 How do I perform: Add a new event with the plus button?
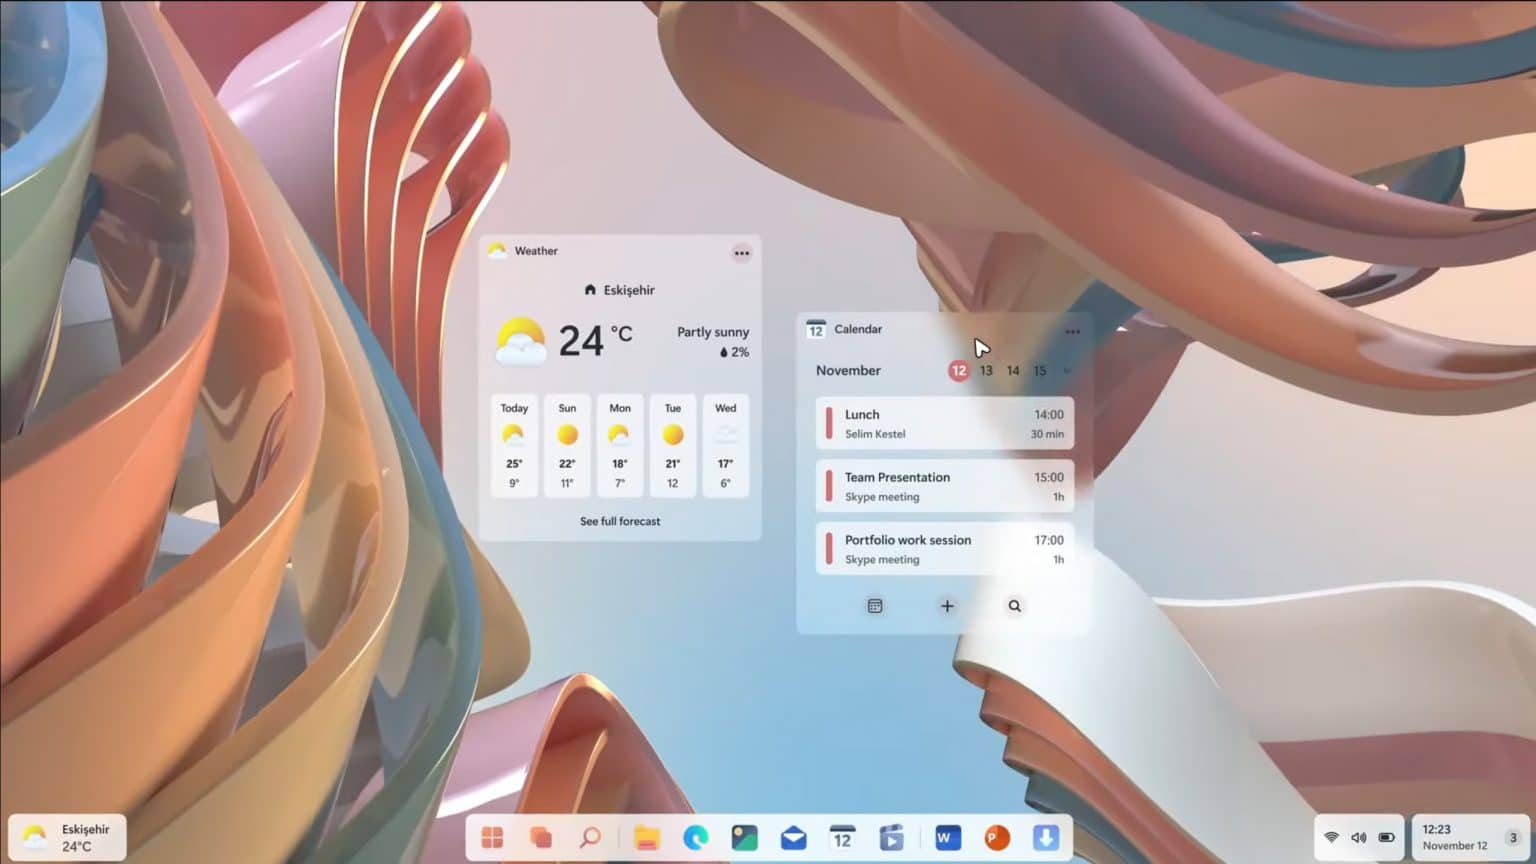tap(946, 606)
